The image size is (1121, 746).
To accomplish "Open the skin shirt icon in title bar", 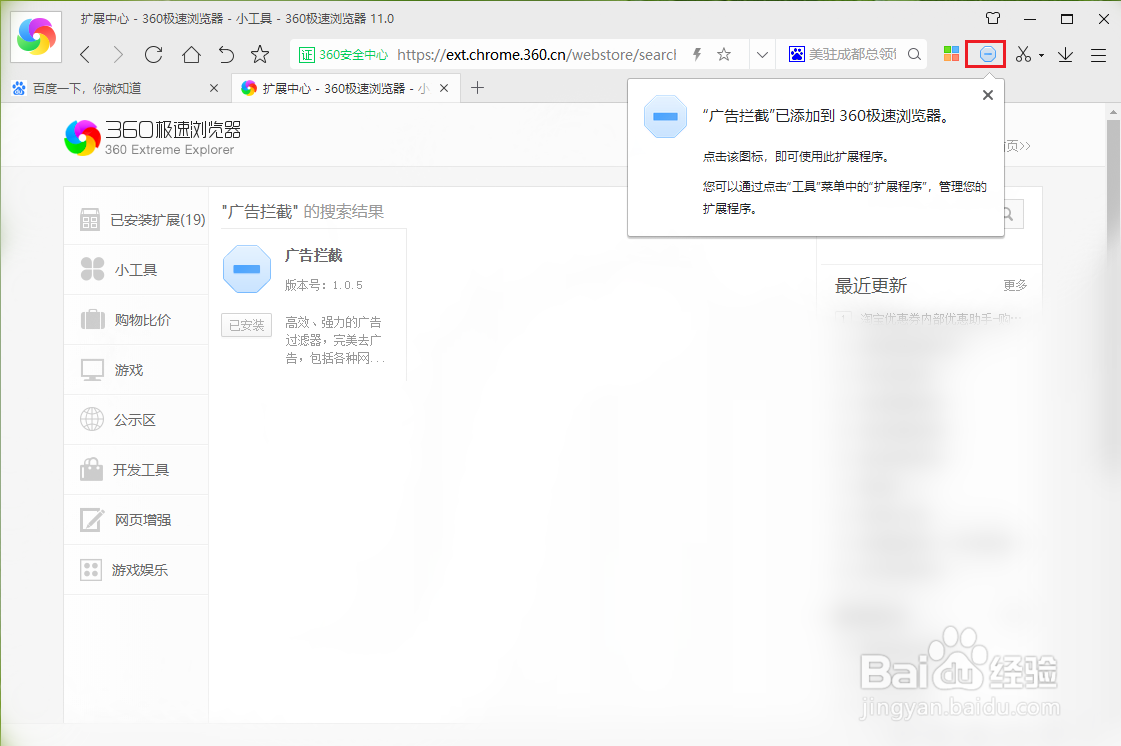I will point(993,19).
